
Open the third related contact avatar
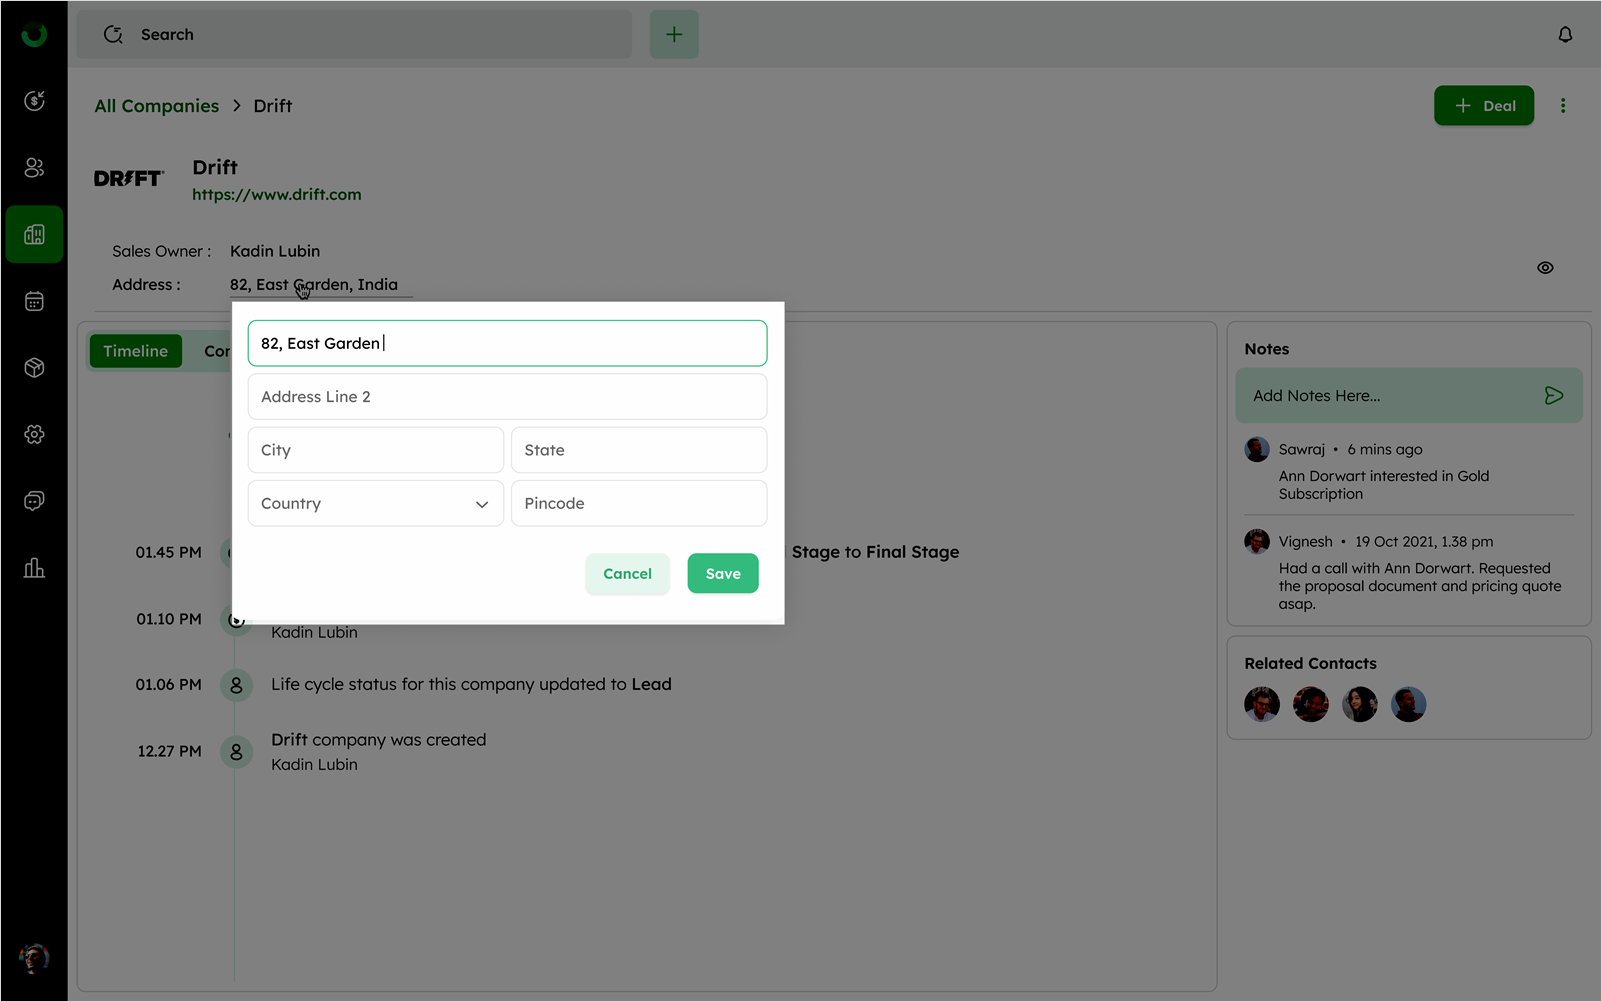click(x=1360, y=704)
